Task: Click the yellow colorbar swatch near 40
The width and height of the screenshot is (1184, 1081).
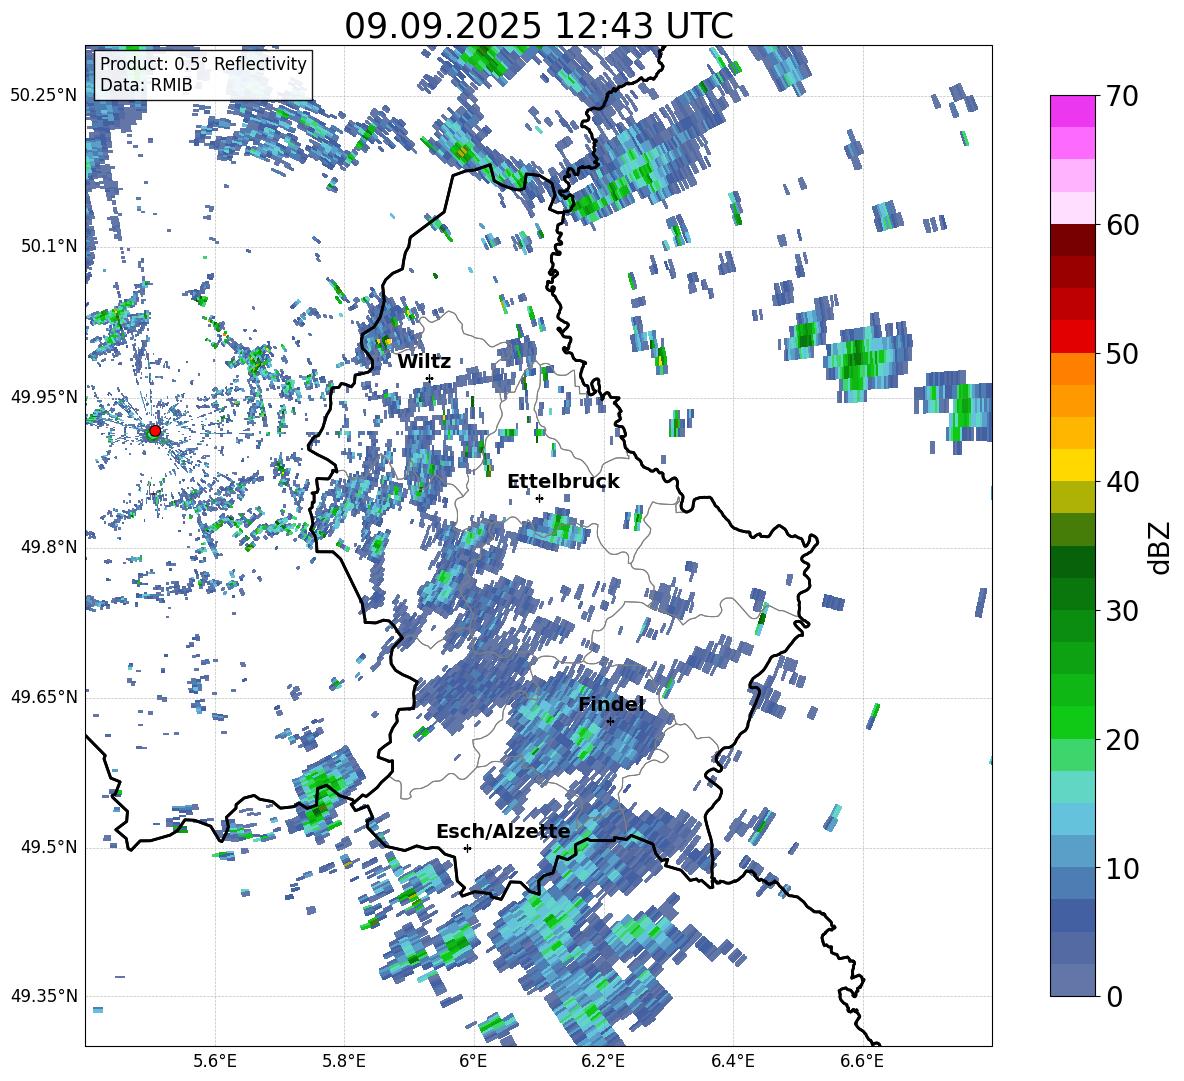Action: click(x=1072, y=465)
